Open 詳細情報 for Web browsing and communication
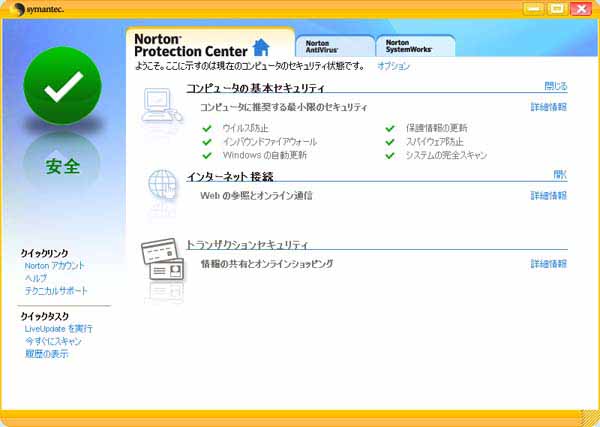600x427 pixels. [548, 196]
